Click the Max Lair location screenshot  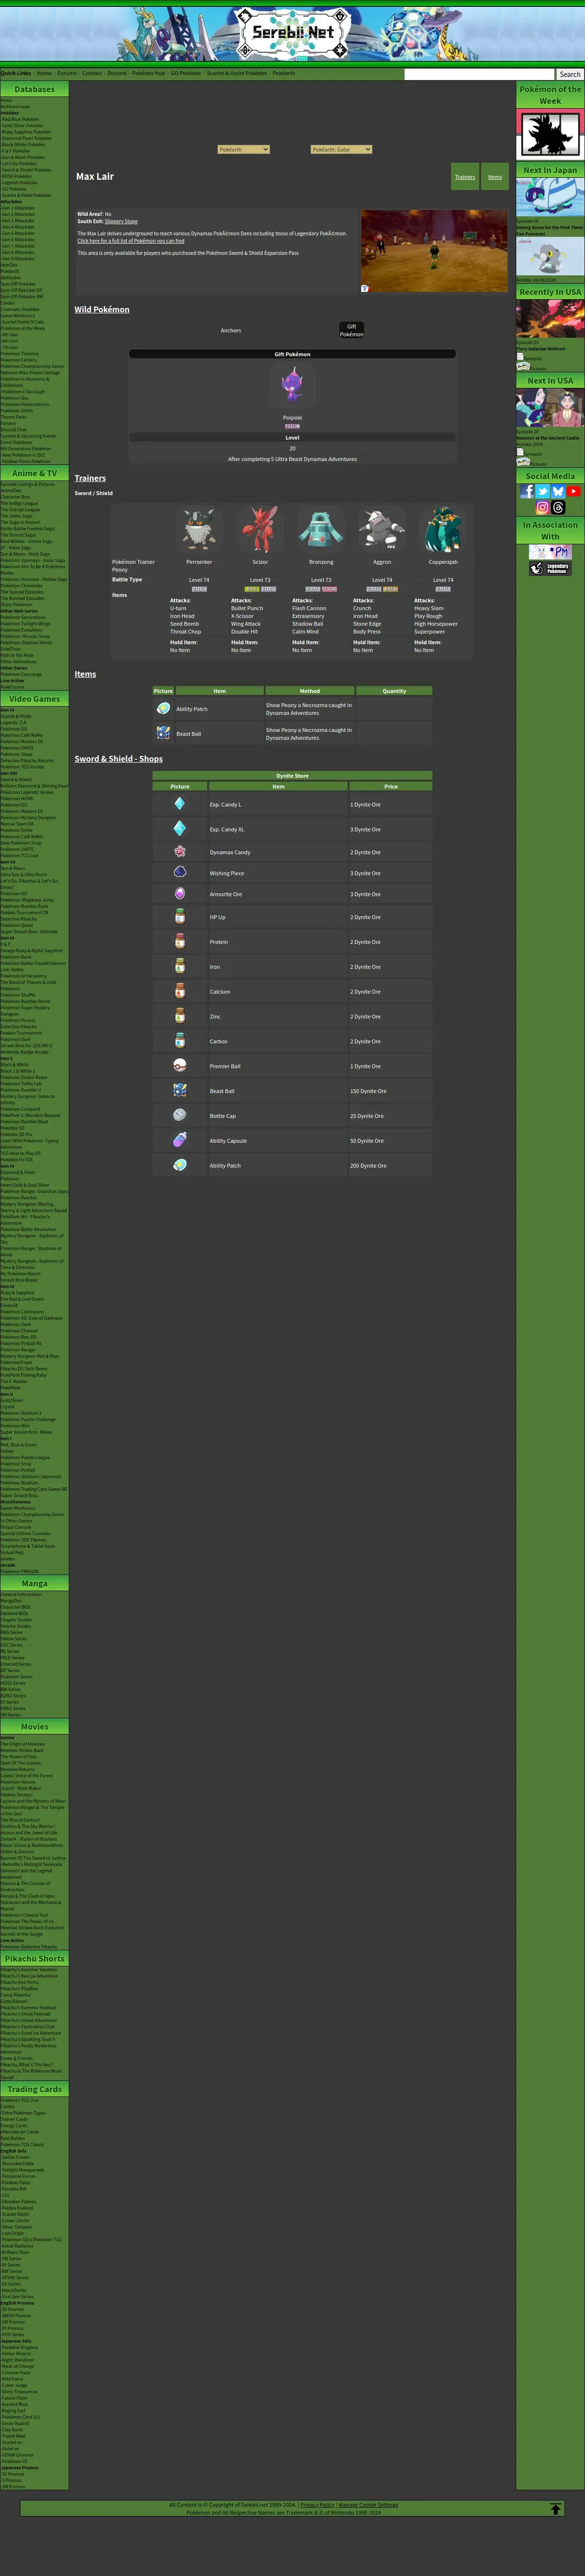[x=434, y=251]
